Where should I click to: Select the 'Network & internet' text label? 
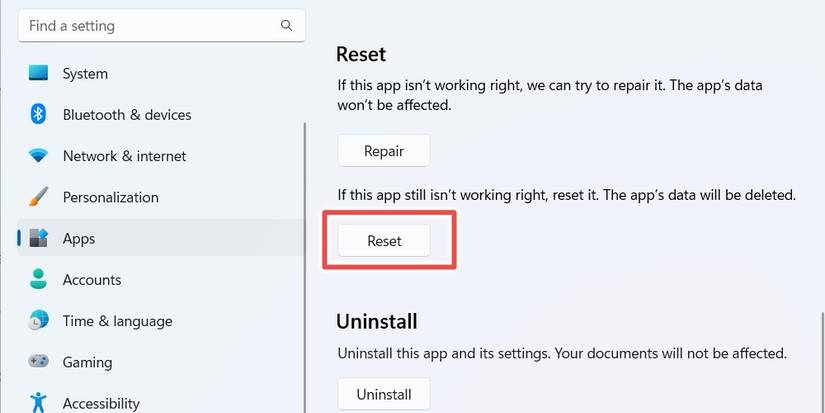tap(124, 156)
